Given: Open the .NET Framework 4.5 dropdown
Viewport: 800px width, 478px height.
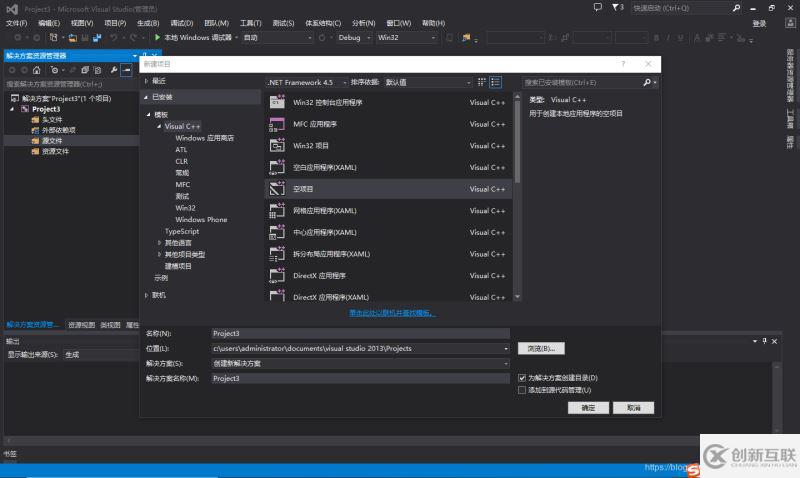Looking at the screenshot, I should pos(307,82).
